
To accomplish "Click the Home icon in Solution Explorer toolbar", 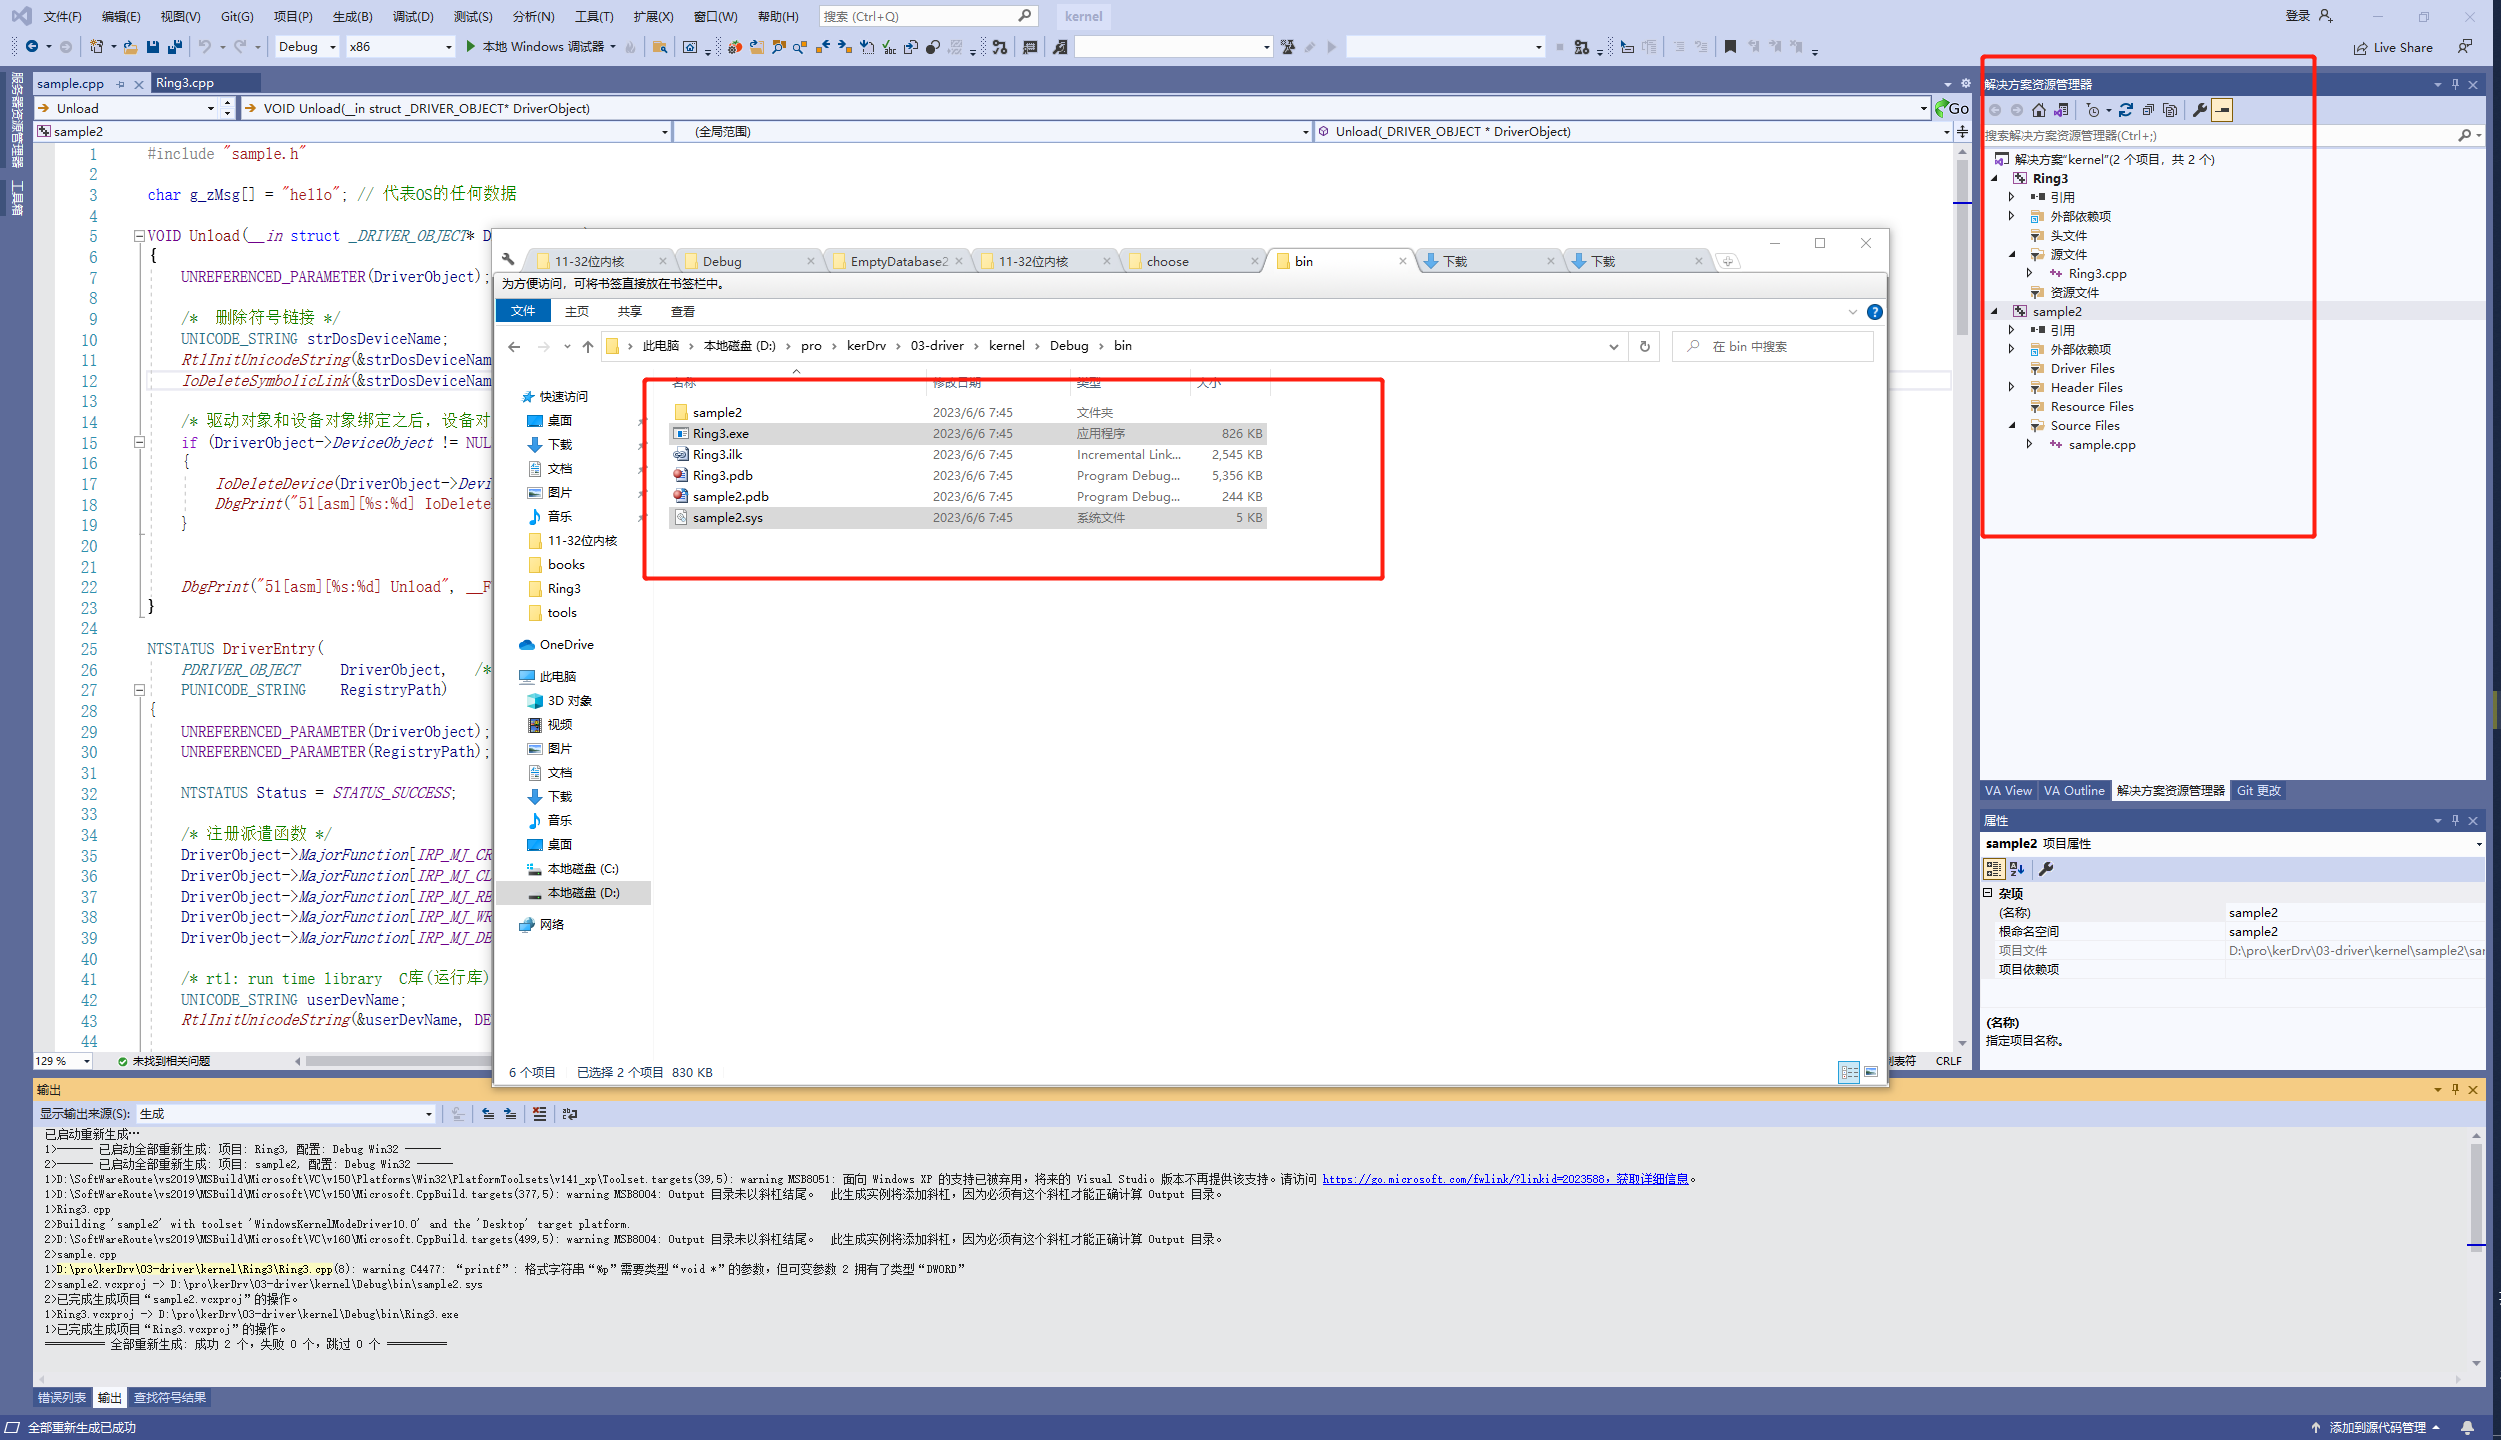I will pyautogui.click(x=2039, y=110).
